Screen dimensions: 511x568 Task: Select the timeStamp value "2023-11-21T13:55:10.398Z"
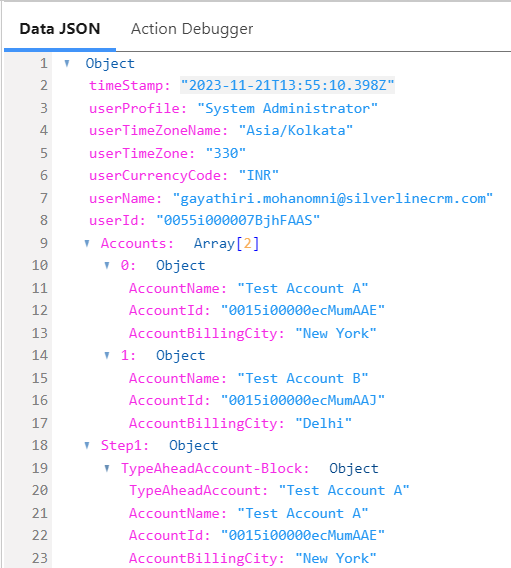pyautogui.click(x=288, y=85)
